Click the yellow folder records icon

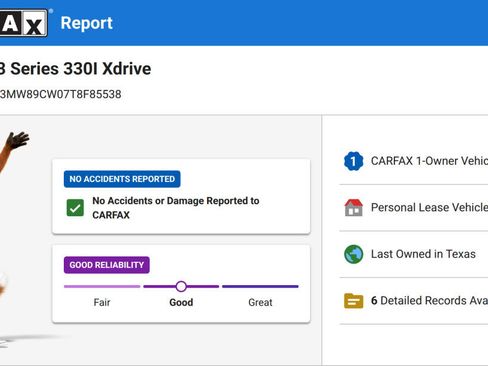pos(353,301)
